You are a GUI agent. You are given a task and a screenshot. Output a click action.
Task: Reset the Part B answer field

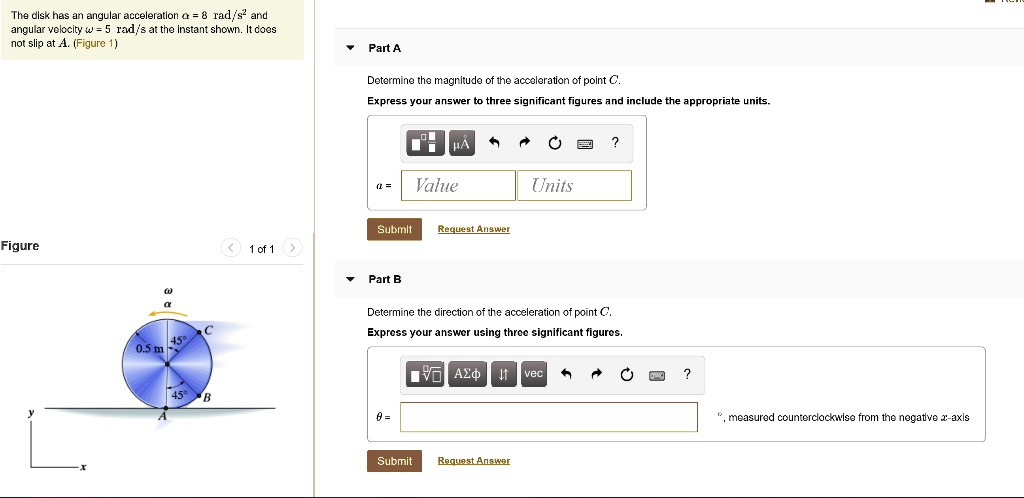pyautogui.click(x=626, y=375)
